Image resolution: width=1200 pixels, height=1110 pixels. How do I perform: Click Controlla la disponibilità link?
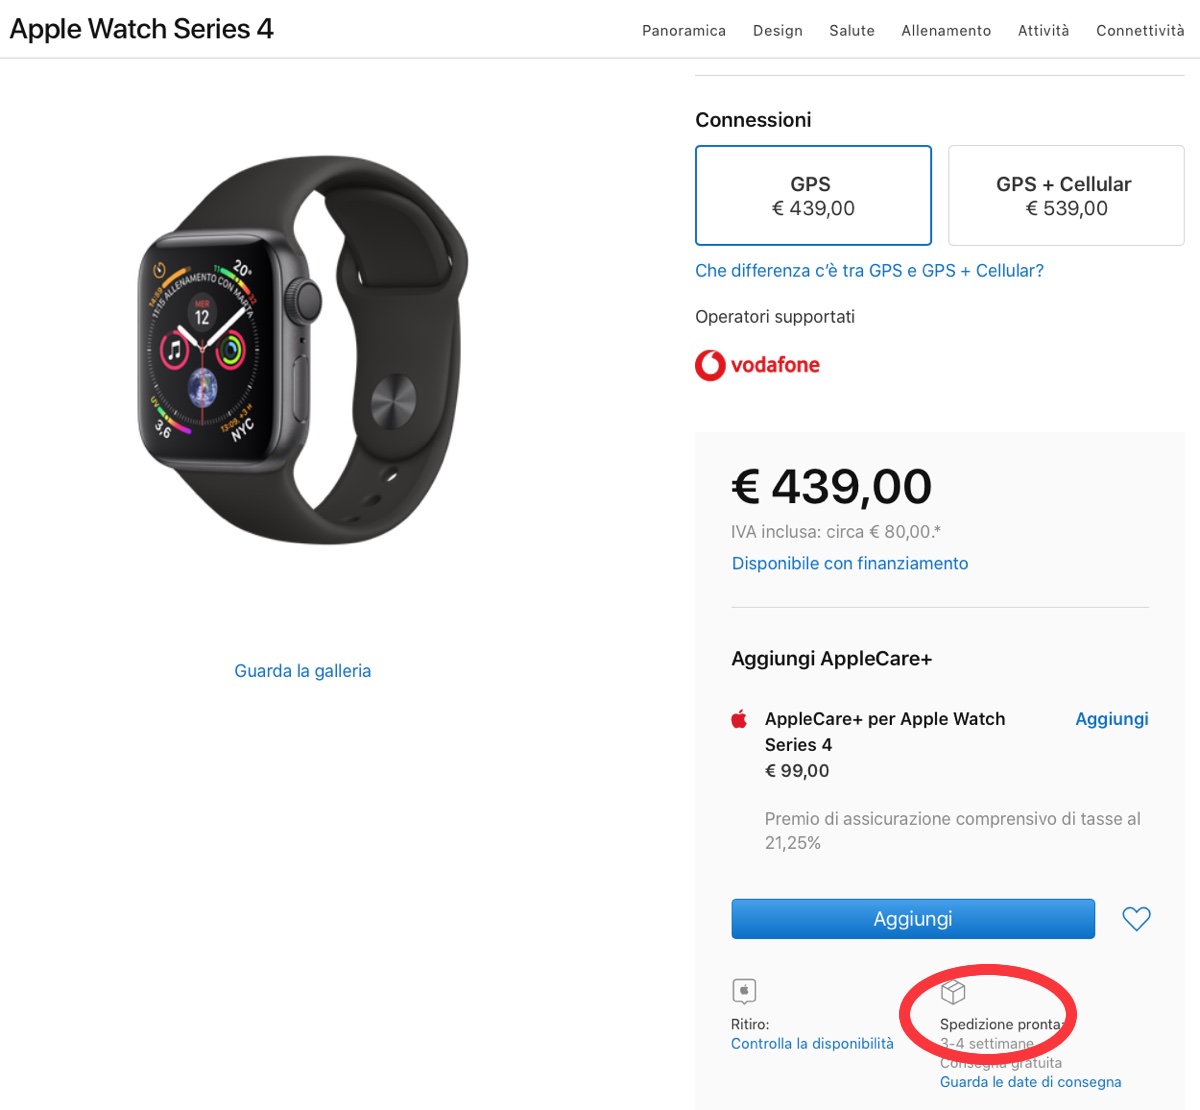tap(812, 1044)
